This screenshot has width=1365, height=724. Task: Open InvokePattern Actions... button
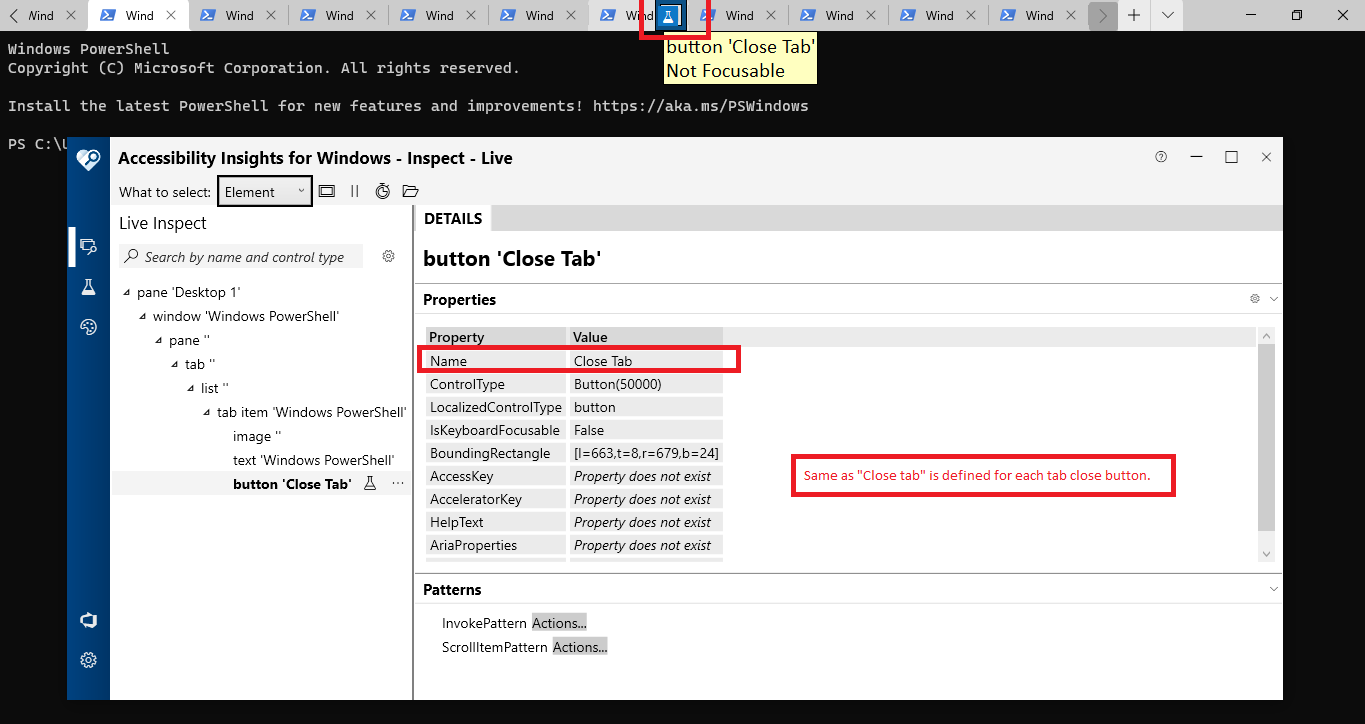pos(559,623)
